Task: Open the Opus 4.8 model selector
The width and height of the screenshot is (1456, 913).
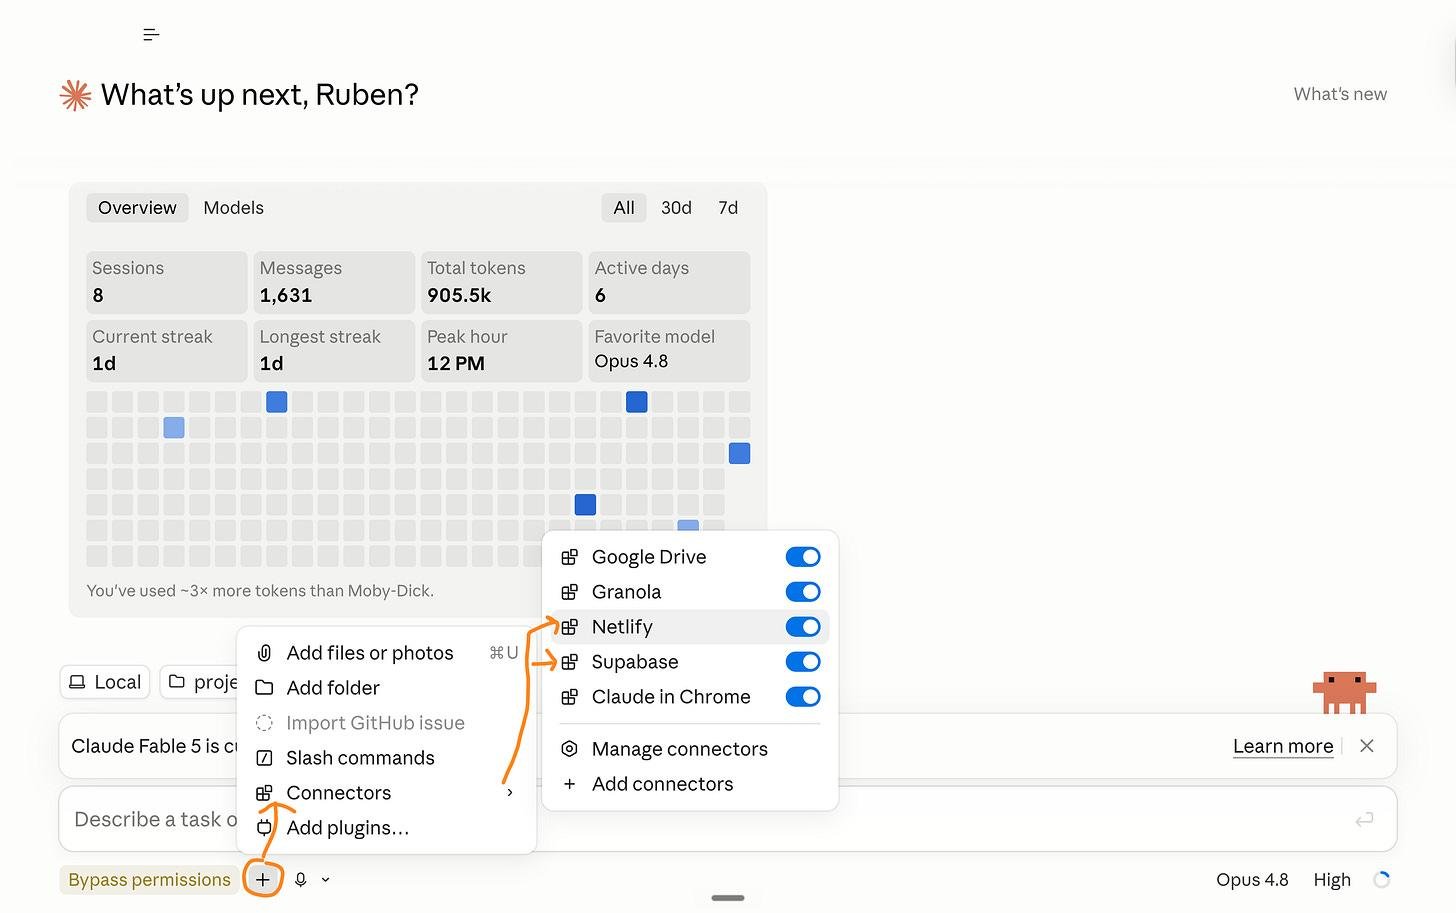Action: click(1252, 880)
